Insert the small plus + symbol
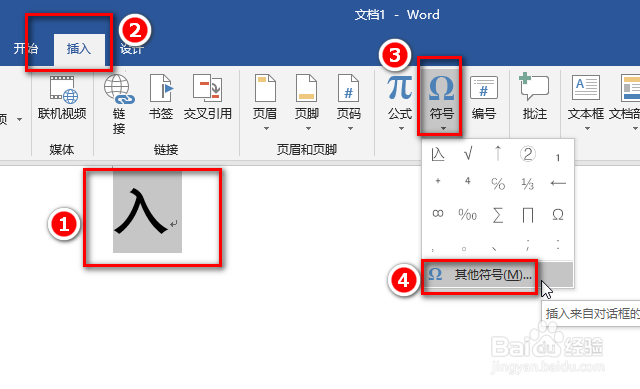640x389 pixels. pyautogui.click(x=438, y=180)
